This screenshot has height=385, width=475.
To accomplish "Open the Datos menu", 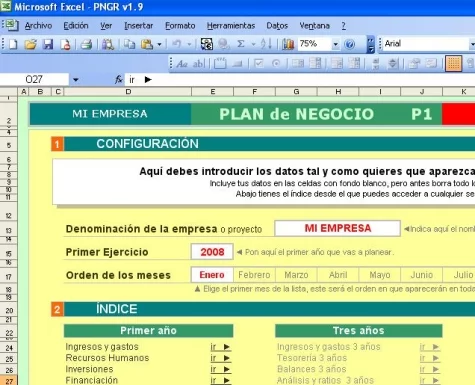I will (277, 26).
